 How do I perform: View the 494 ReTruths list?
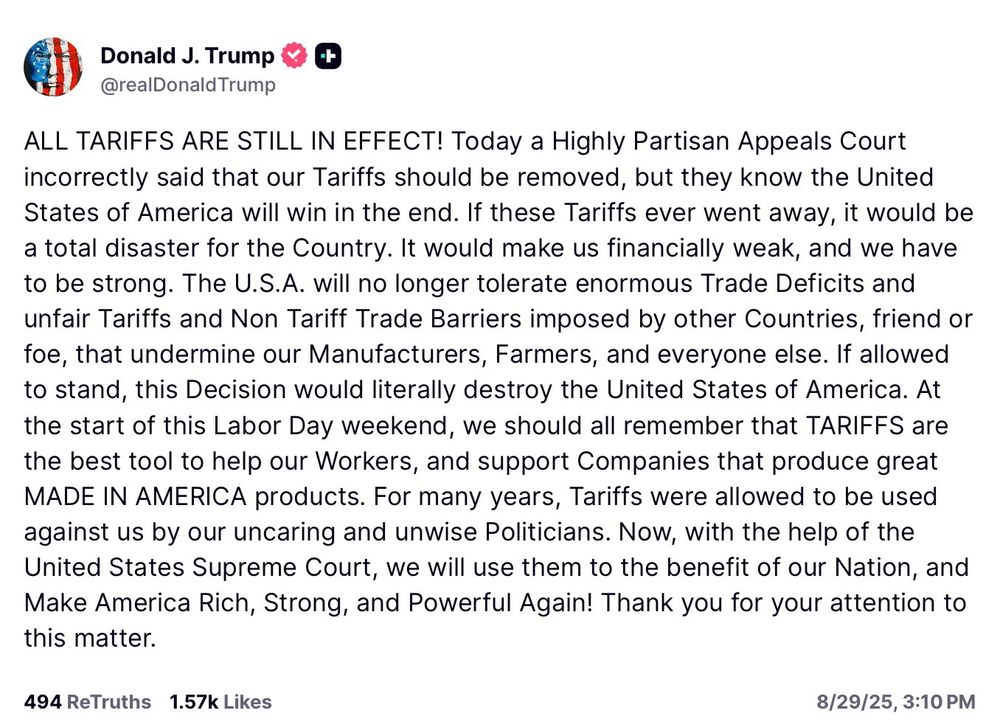(88, 702)
